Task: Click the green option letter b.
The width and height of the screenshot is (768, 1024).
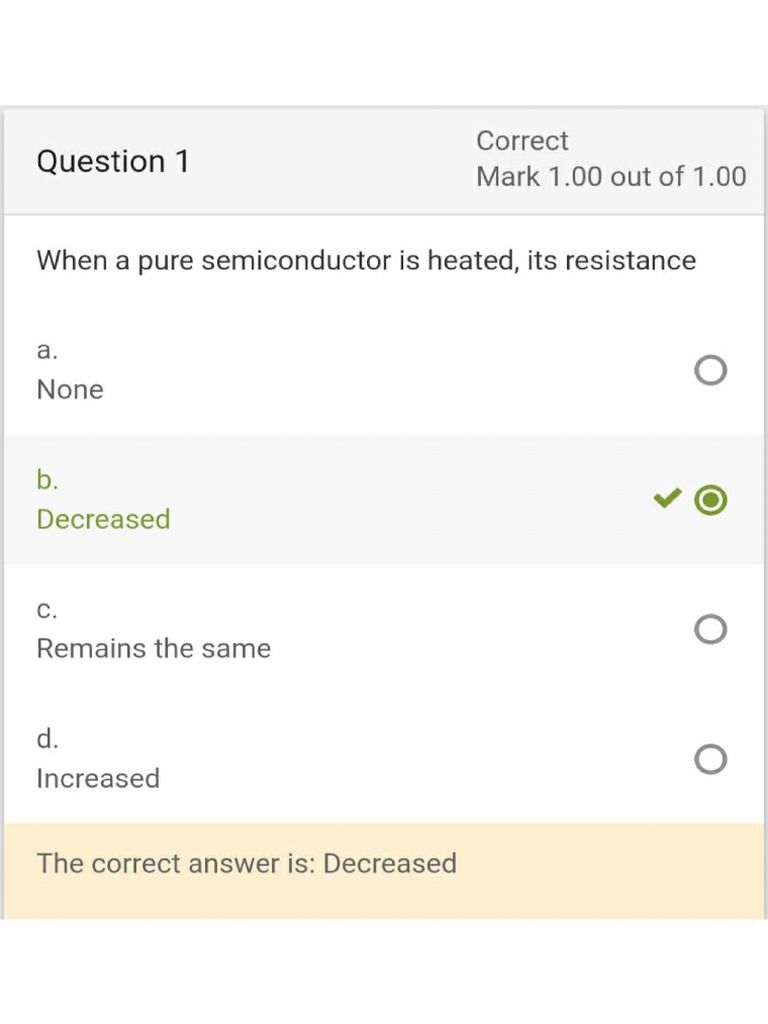Action: [47, 480]
